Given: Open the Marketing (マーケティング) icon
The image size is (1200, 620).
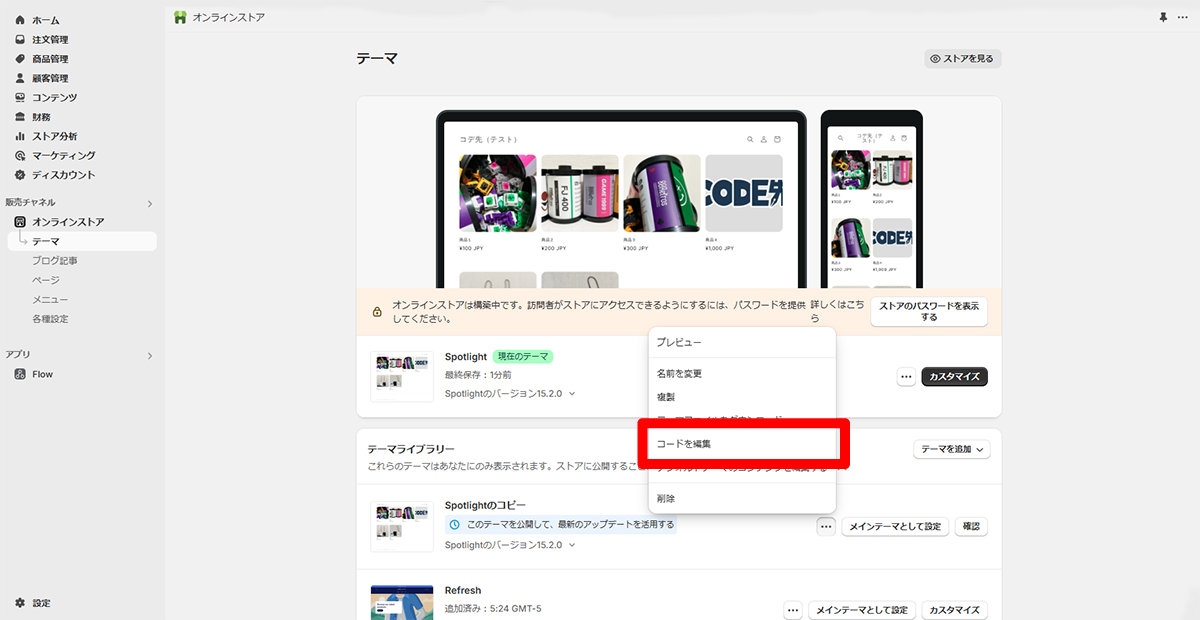Looking at the screenshot, I should [20, 156].
